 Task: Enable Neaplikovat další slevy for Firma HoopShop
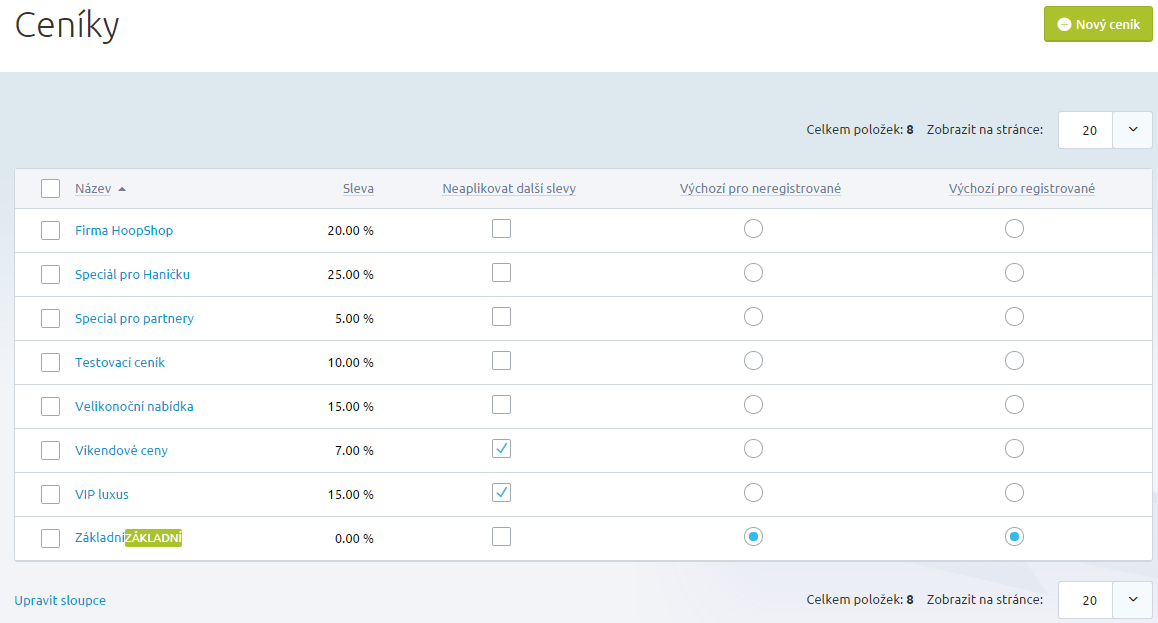point(501,229)
